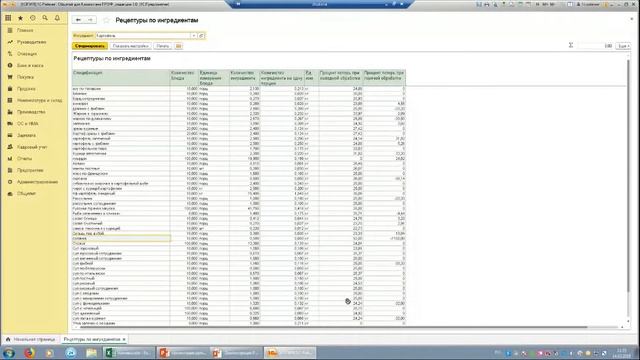Click the Спецификация column header
The image size is (640, 360).
121,78
